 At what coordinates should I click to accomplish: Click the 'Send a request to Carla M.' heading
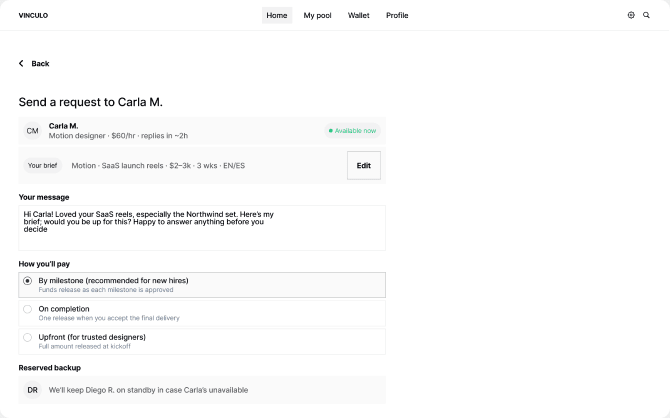pyautogui.click(x=91, y=102)
